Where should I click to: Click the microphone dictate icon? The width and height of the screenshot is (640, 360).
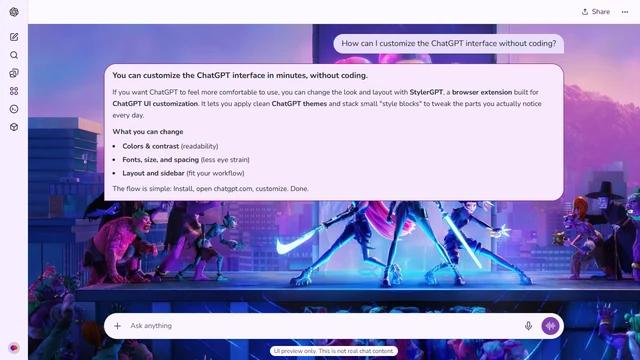click(528, 326)
